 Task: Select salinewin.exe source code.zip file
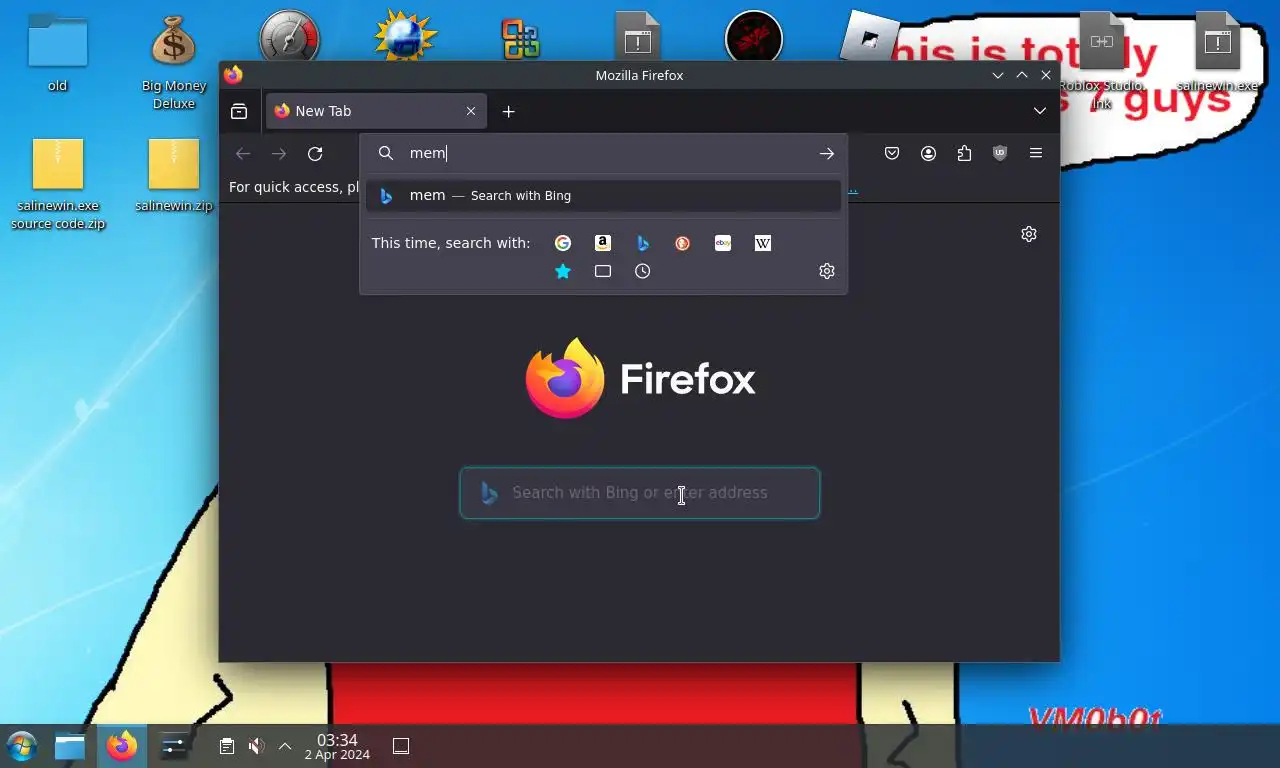click(58, 185)
